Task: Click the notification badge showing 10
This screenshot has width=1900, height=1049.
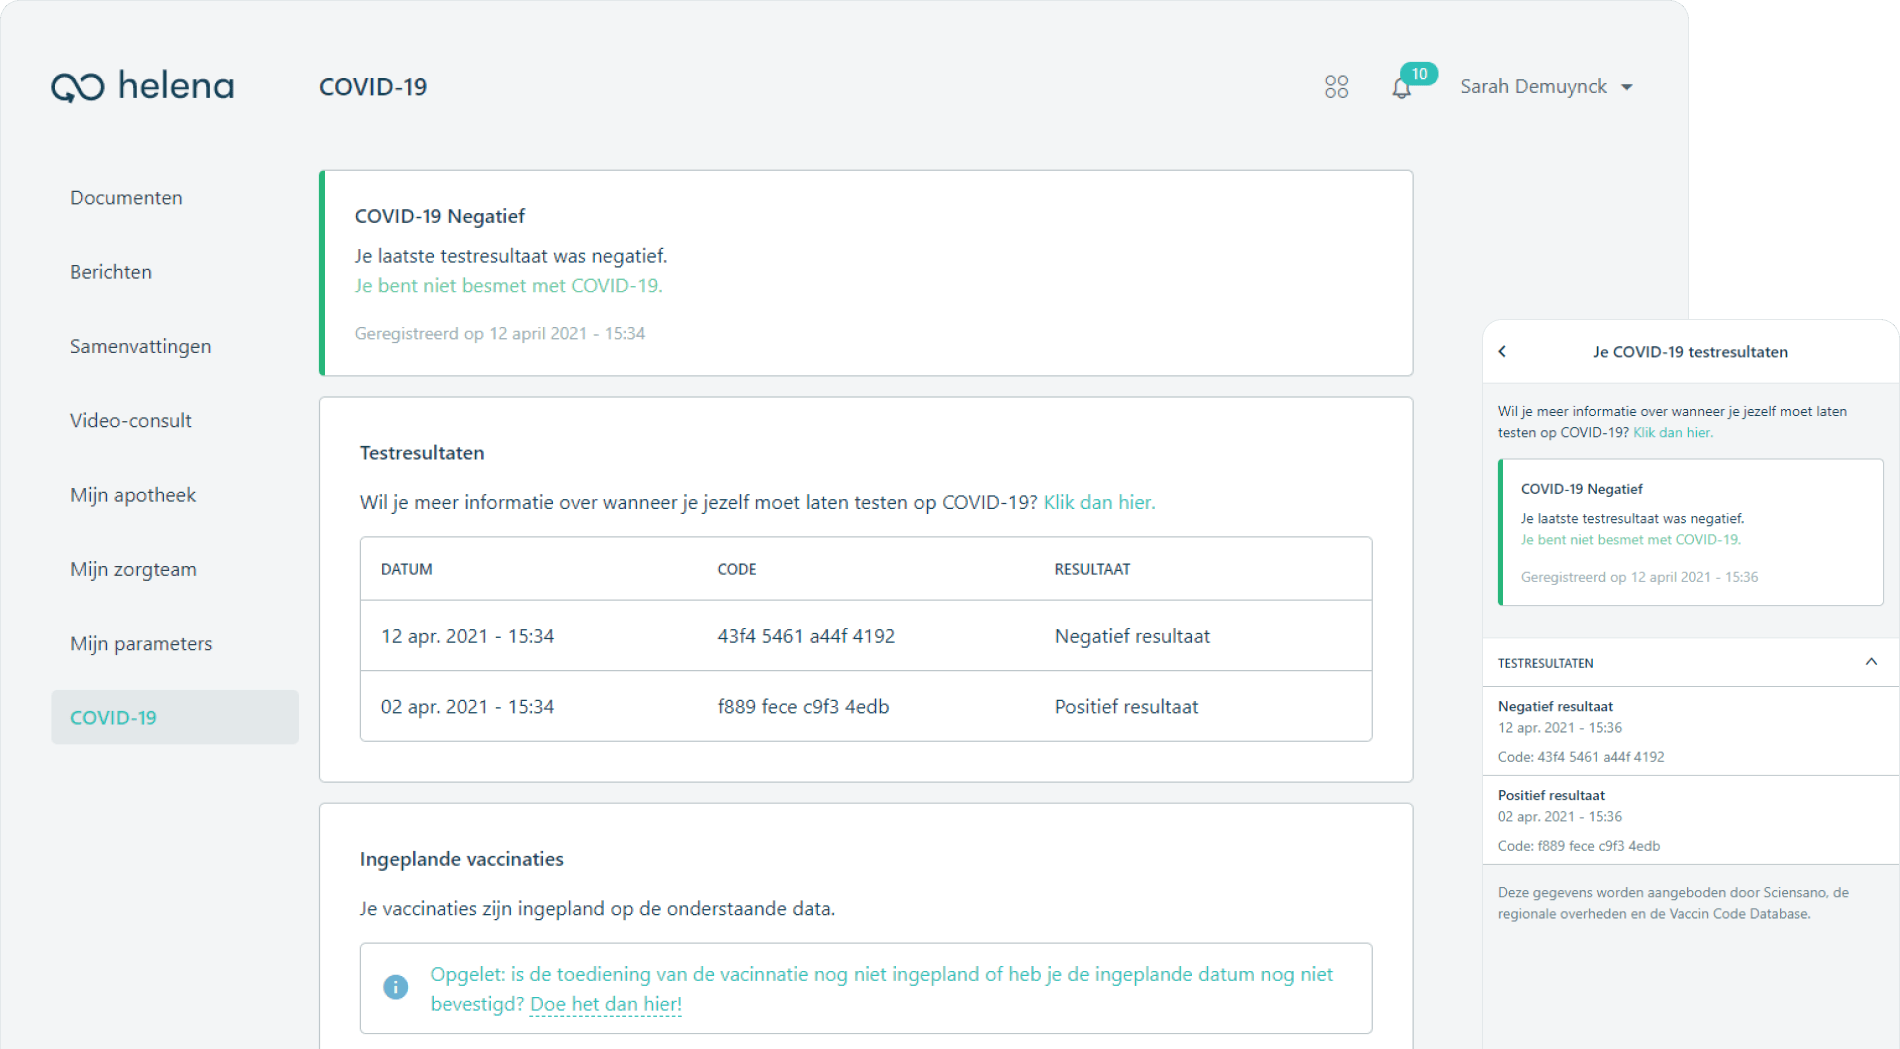Action: (x=1419, y=74)
